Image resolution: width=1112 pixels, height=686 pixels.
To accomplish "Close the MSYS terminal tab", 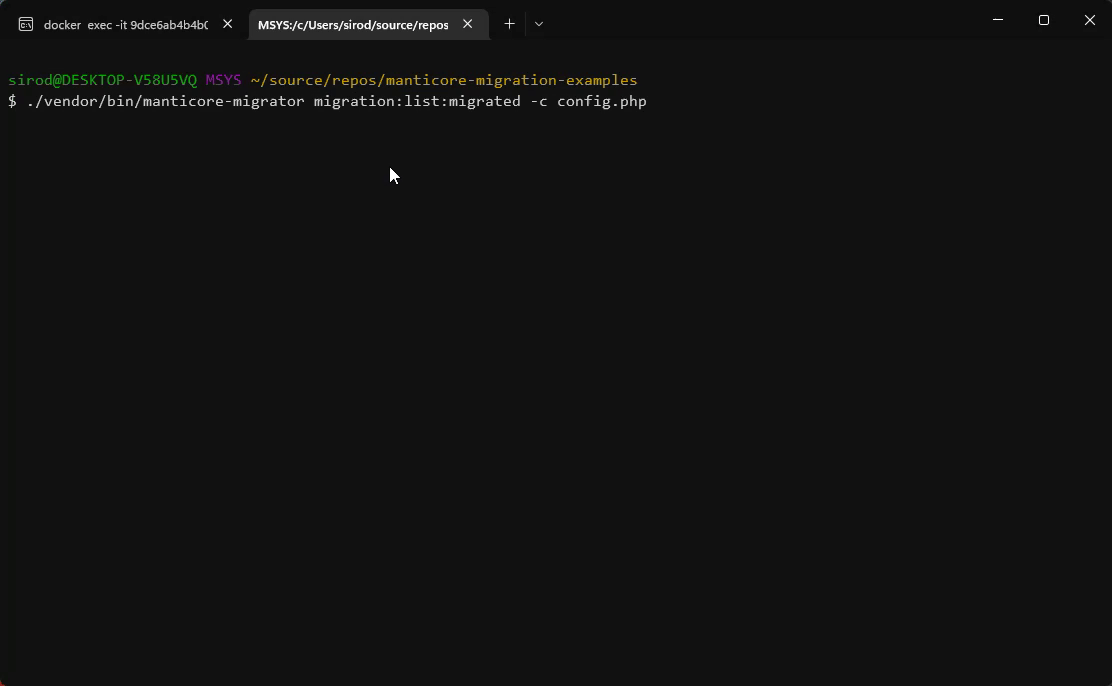I will click(467, 24).
